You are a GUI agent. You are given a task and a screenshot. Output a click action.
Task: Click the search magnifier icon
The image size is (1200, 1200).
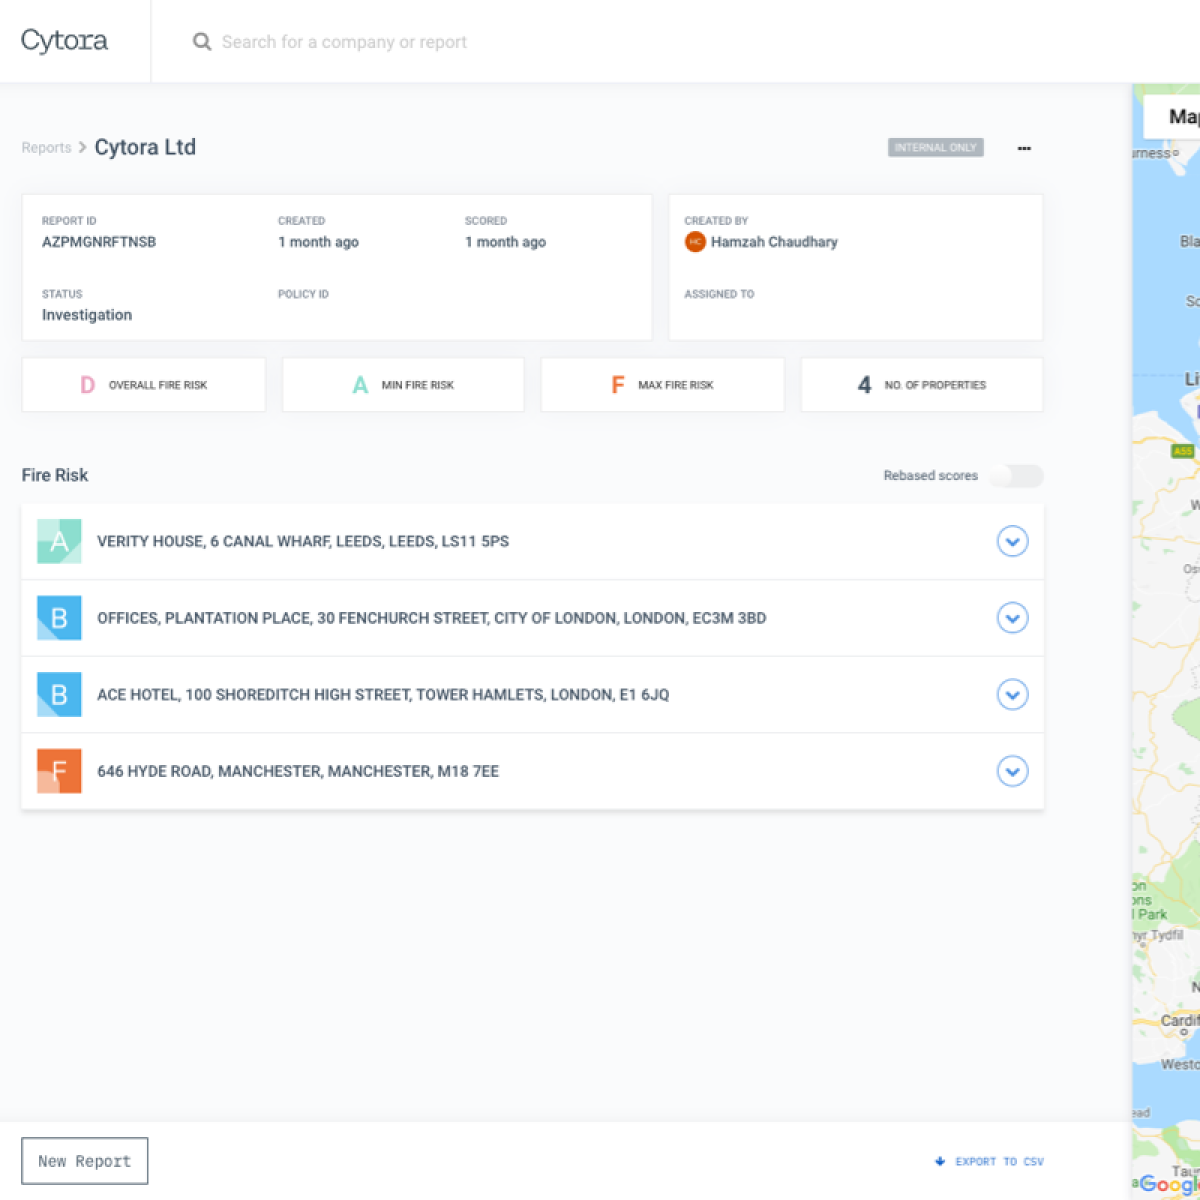[x=202, y=42]
